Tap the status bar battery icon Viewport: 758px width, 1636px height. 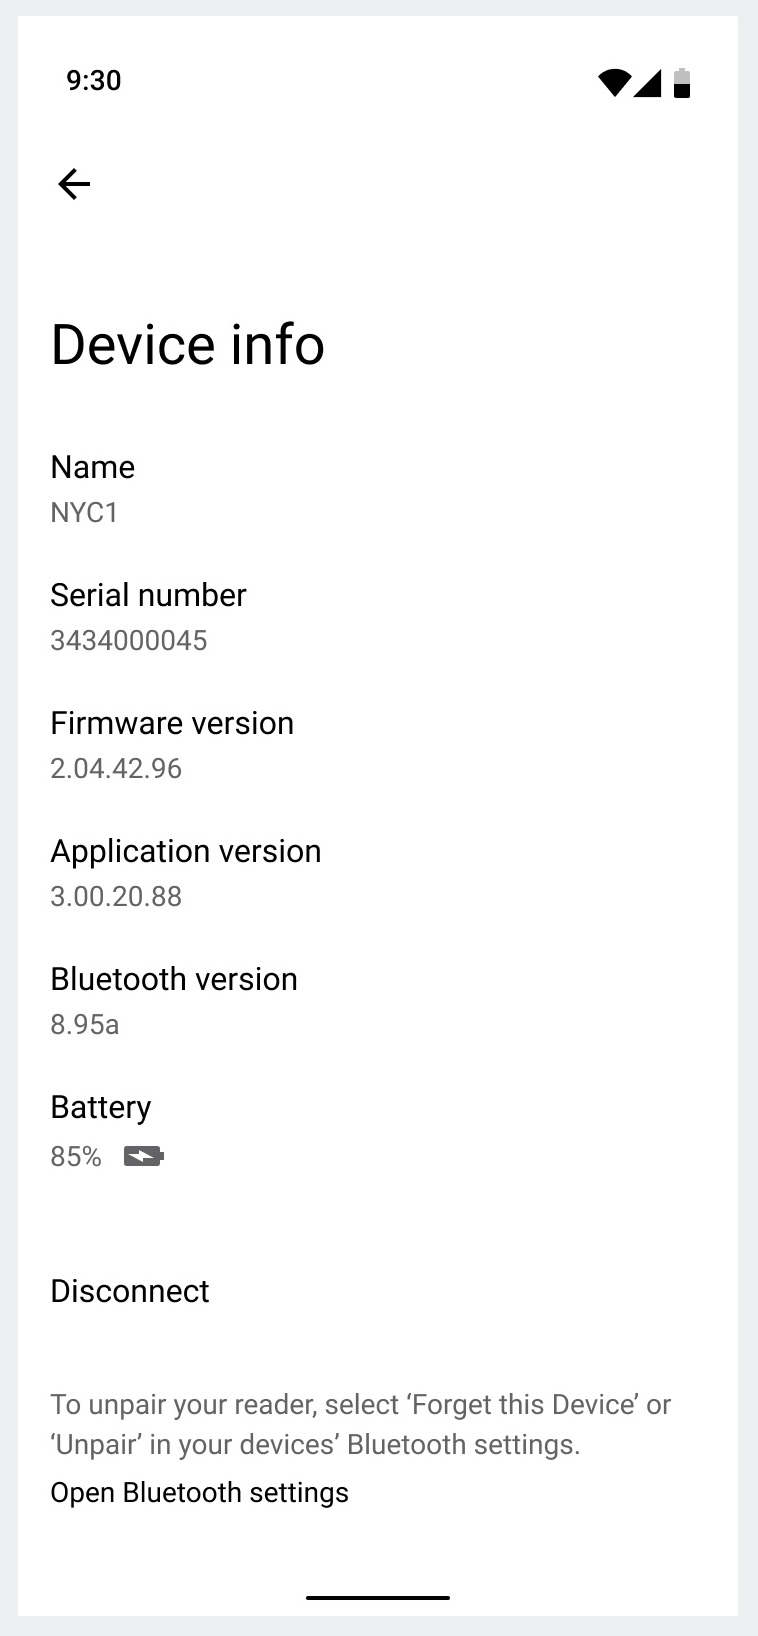[x=682, y=83]
